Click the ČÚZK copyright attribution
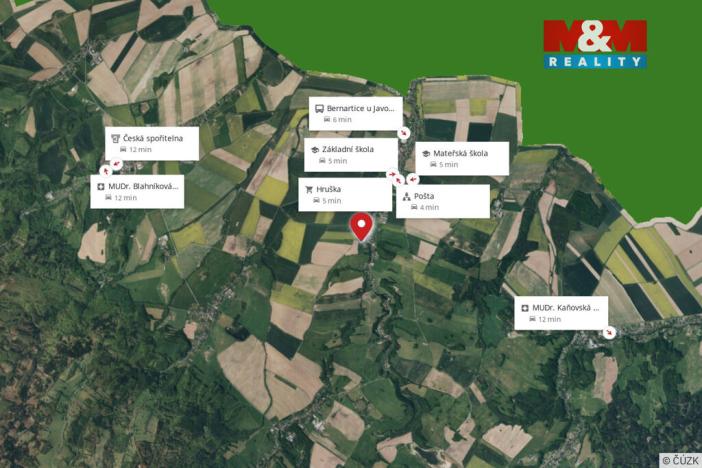 [680, 460]
